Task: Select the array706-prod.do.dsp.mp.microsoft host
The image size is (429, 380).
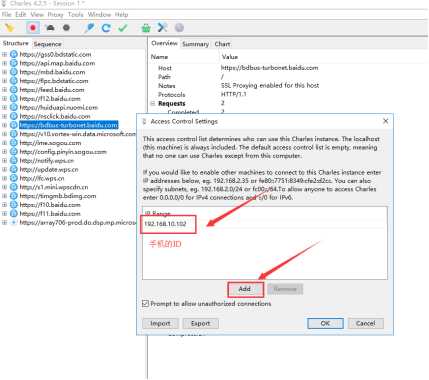Action: pos(78,222)
